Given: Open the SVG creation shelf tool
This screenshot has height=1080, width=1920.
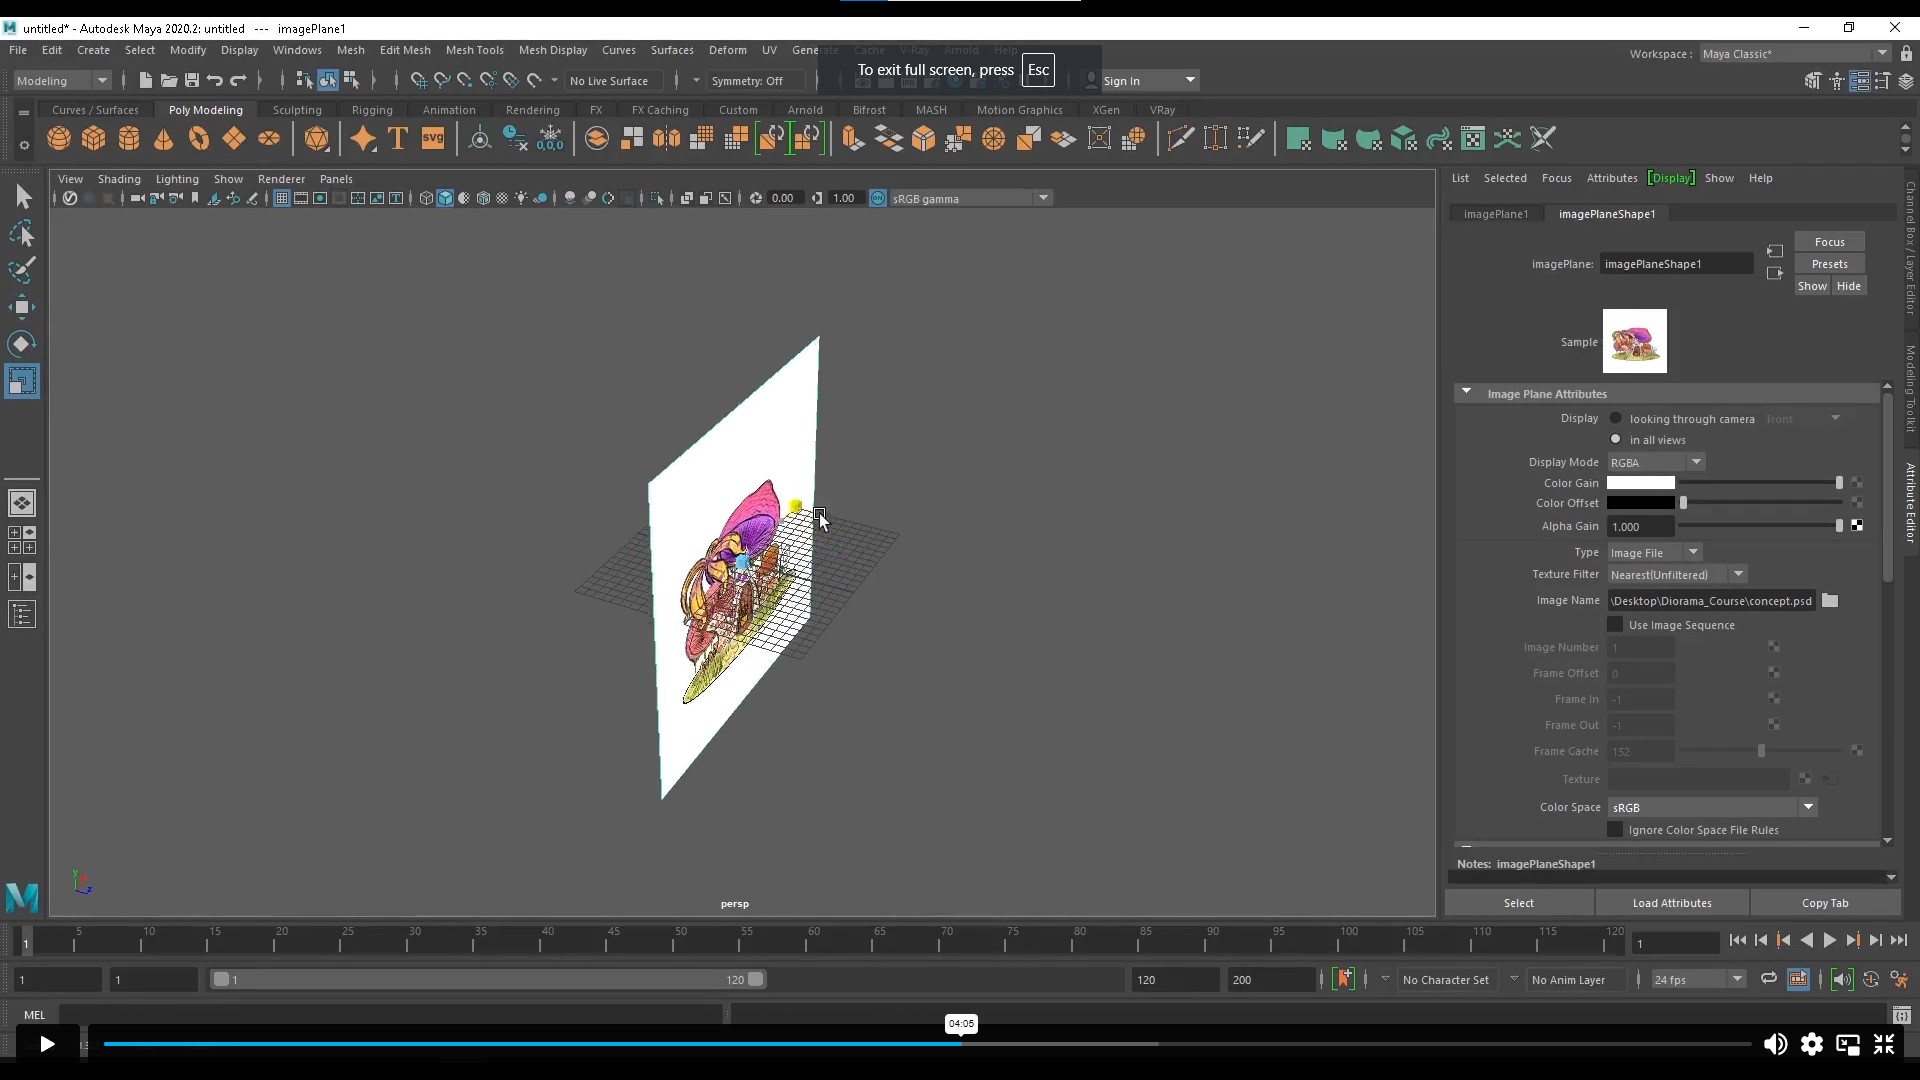Looking at the screenshot, I should [x=432, y=138].
